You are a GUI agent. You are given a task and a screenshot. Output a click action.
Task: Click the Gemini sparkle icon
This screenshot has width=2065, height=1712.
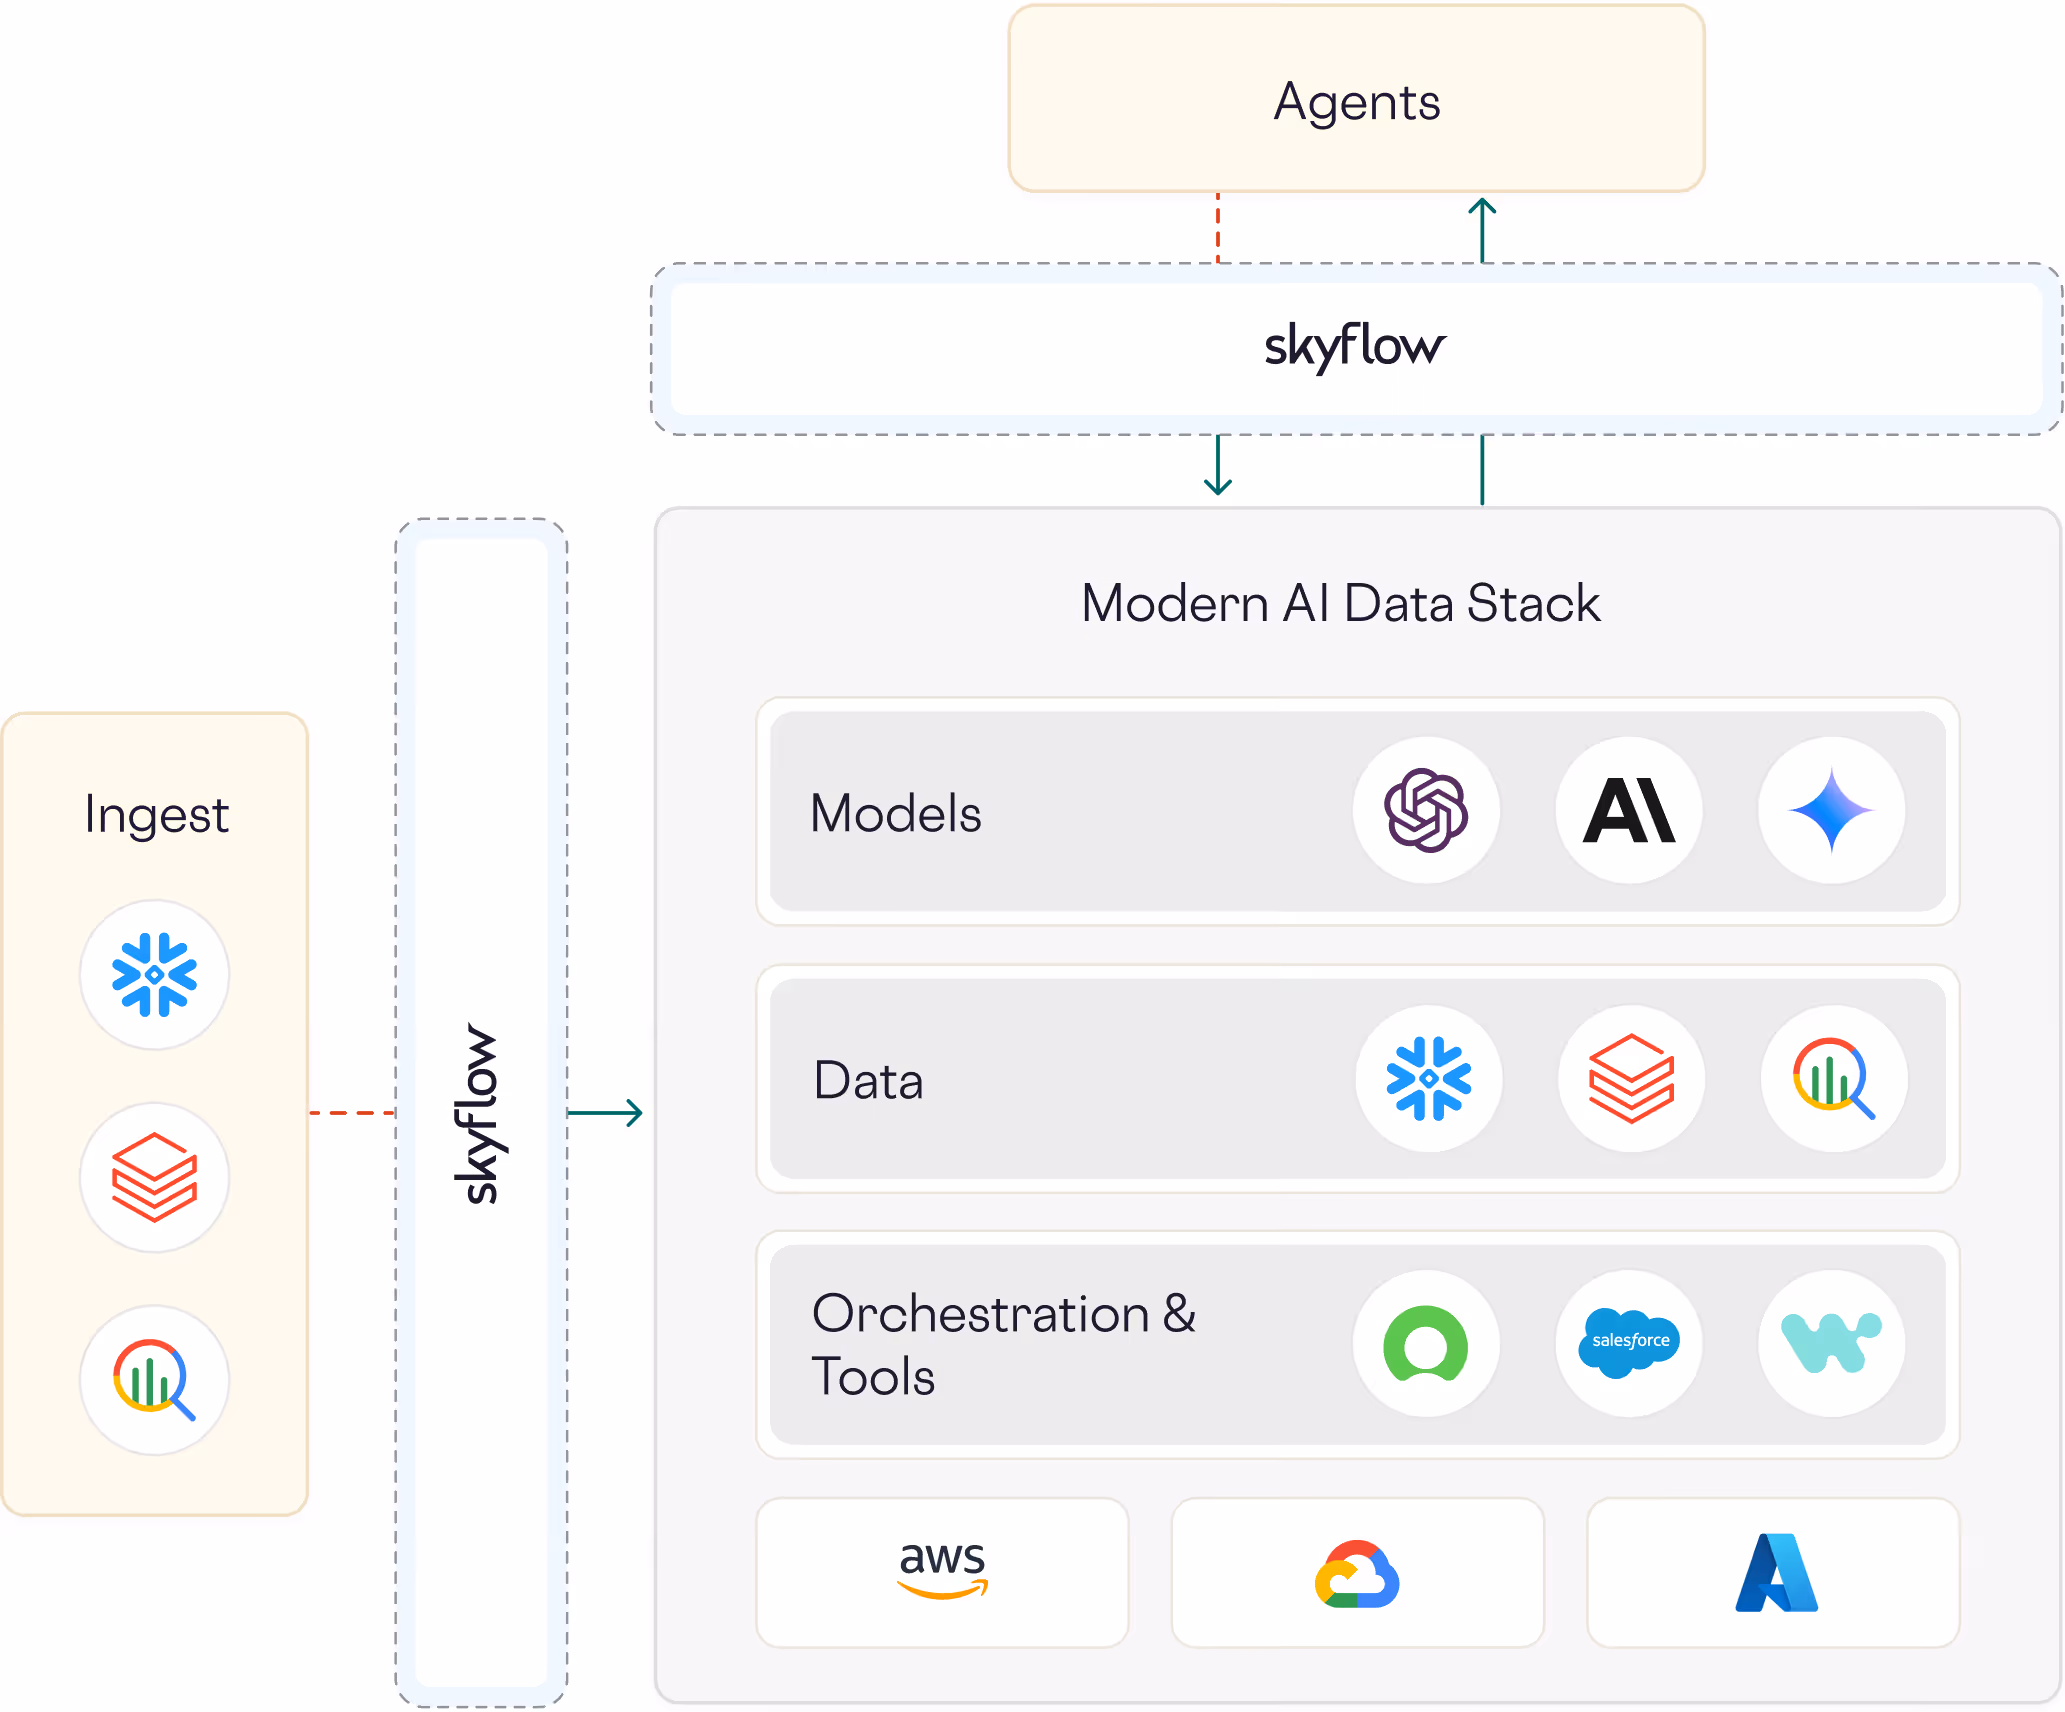1831,810
